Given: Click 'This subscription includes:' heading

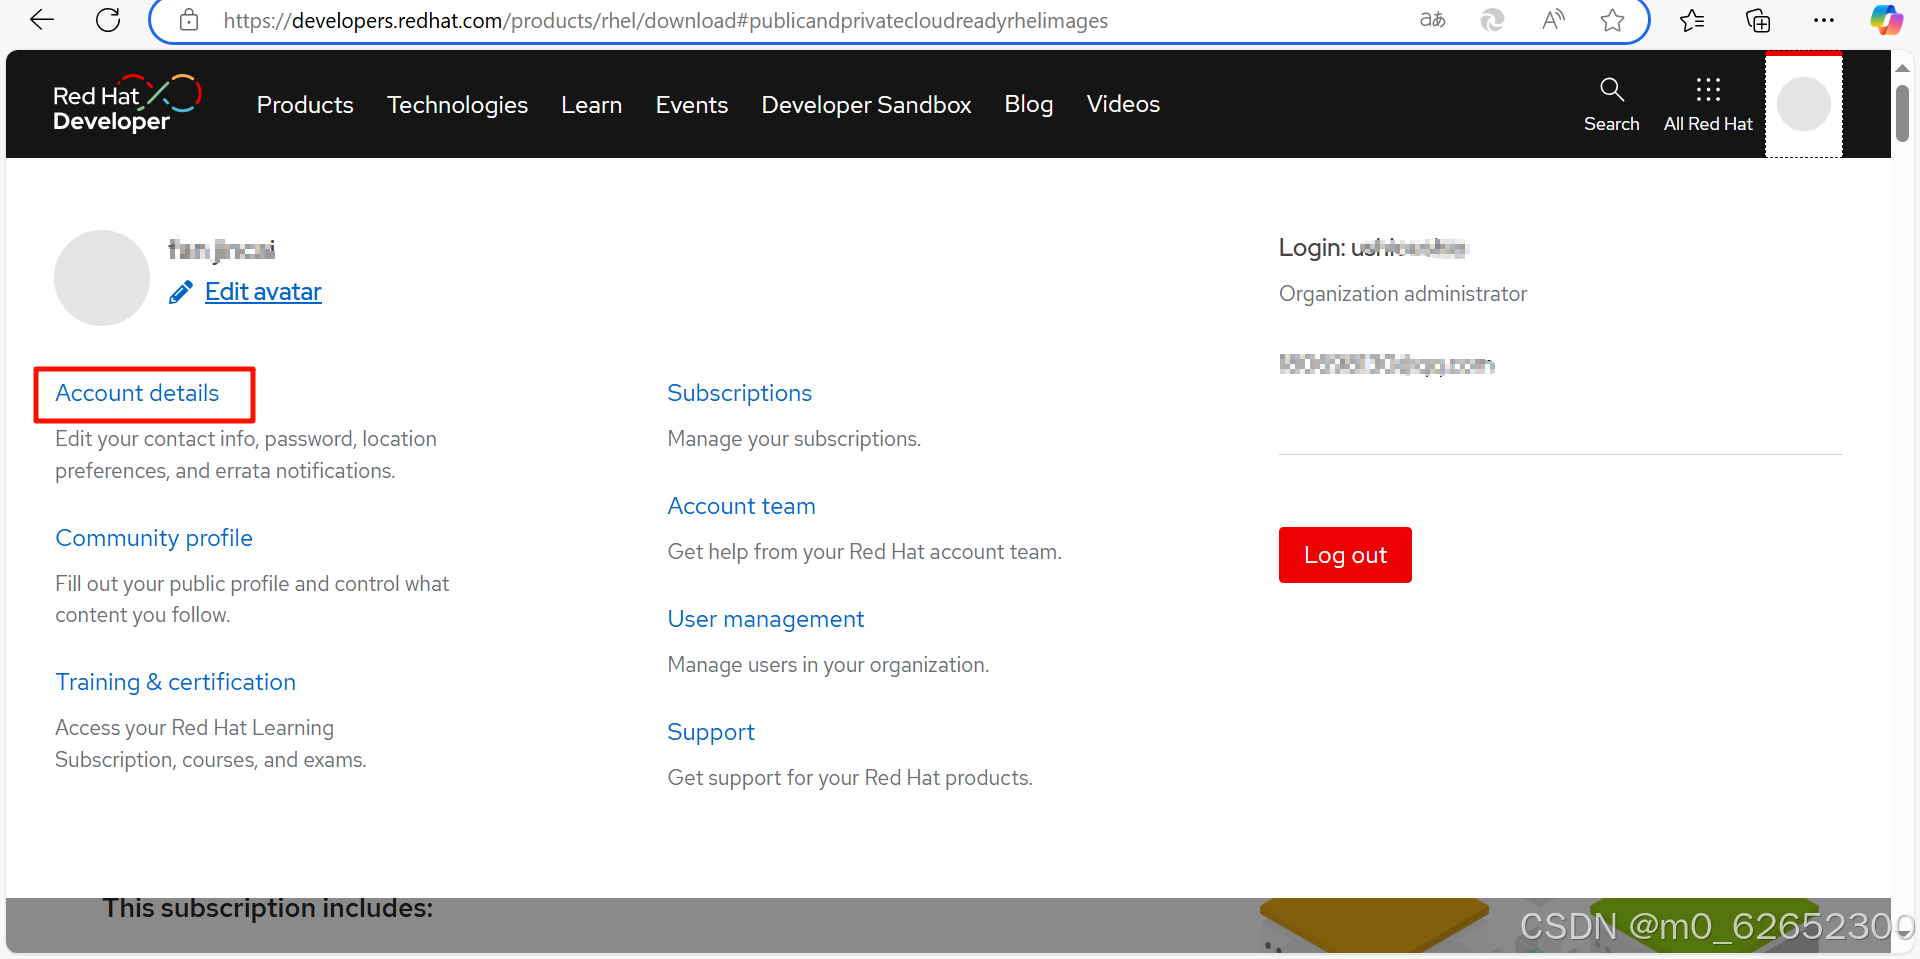Looking at the screenshot, I should tap(268, 908).
